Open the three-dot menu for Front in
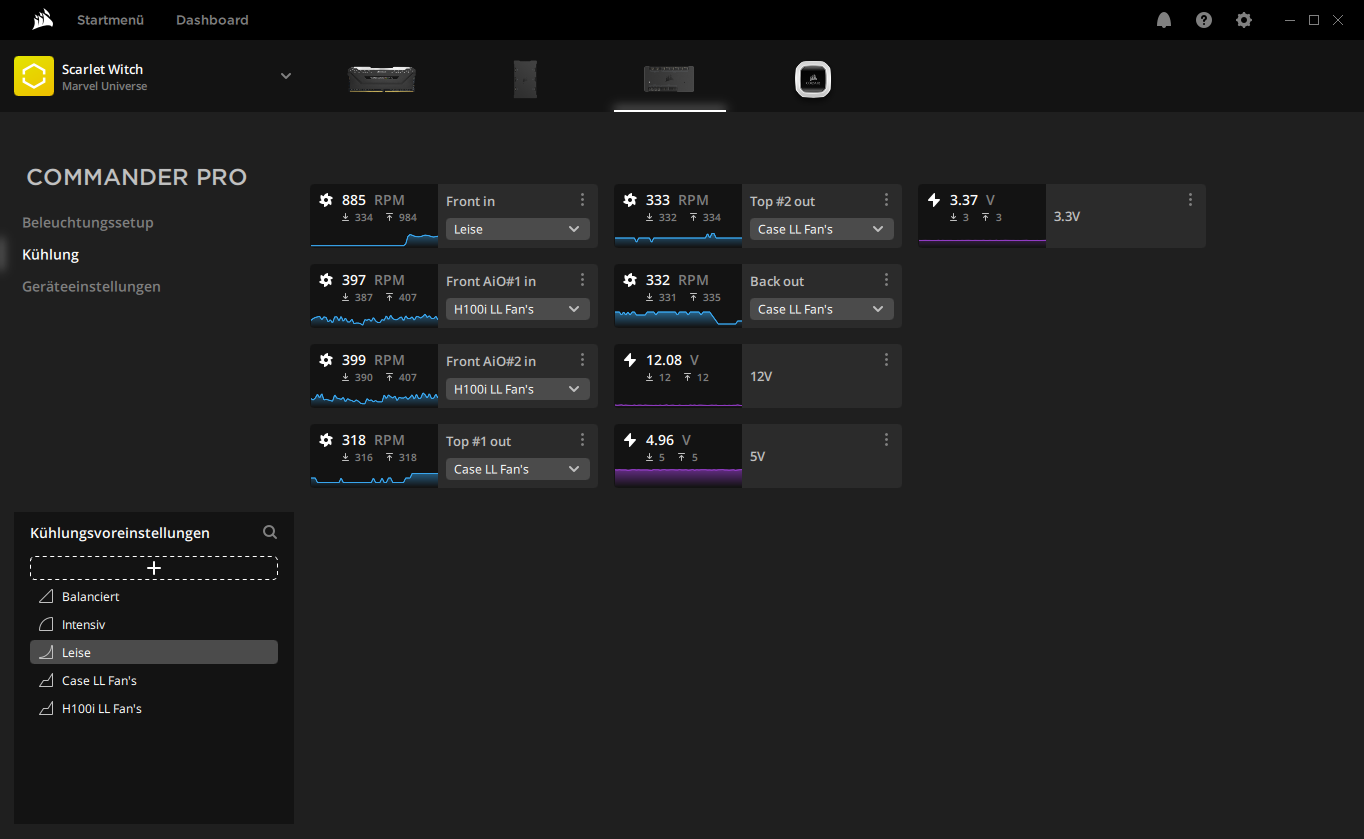1364x839 pixels. 583,200
